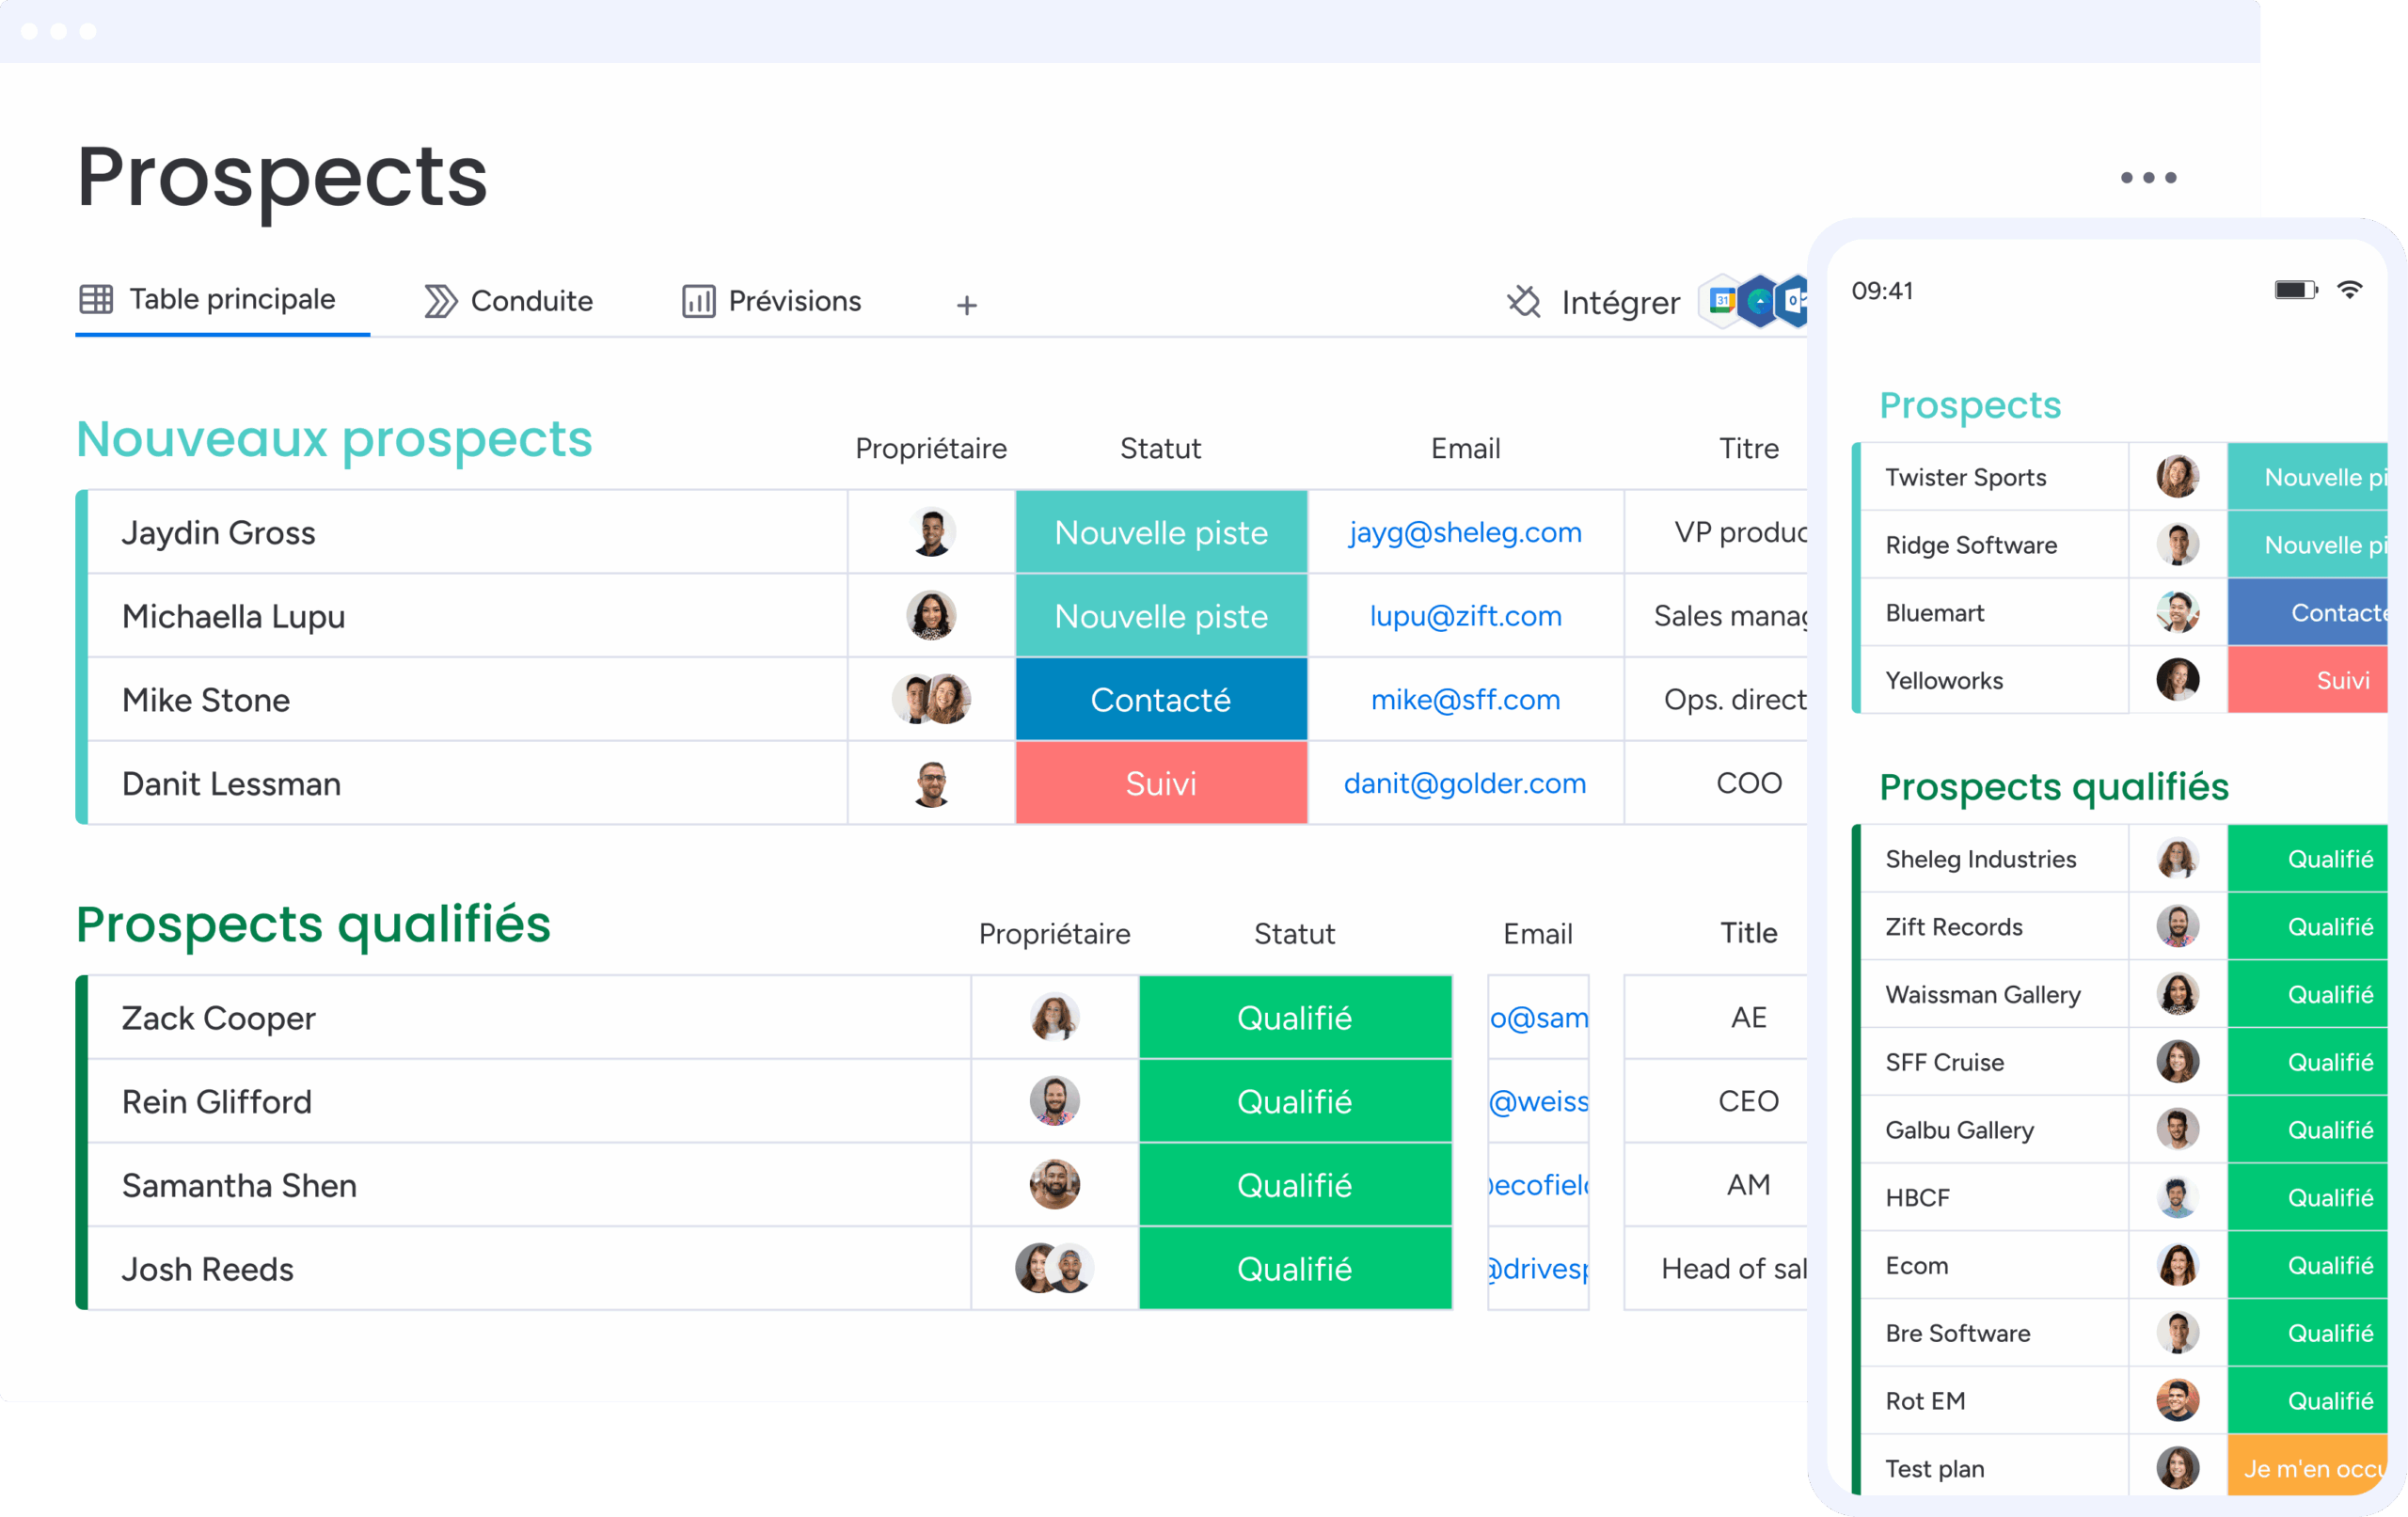Change Josh Reeds Qualifié status
Image resolution: width=2408 pixels, height=1517 pixels.
pyautogui.click(x=1295, y=1268)
